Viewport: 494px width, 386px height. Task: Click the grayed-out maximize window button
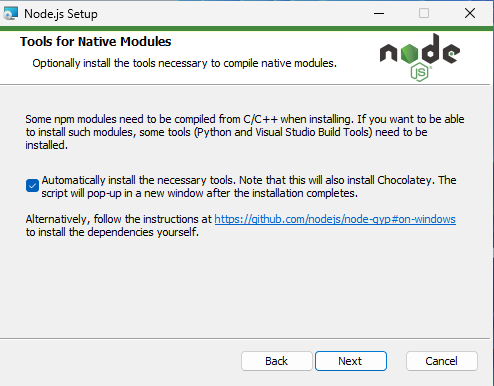424,13
